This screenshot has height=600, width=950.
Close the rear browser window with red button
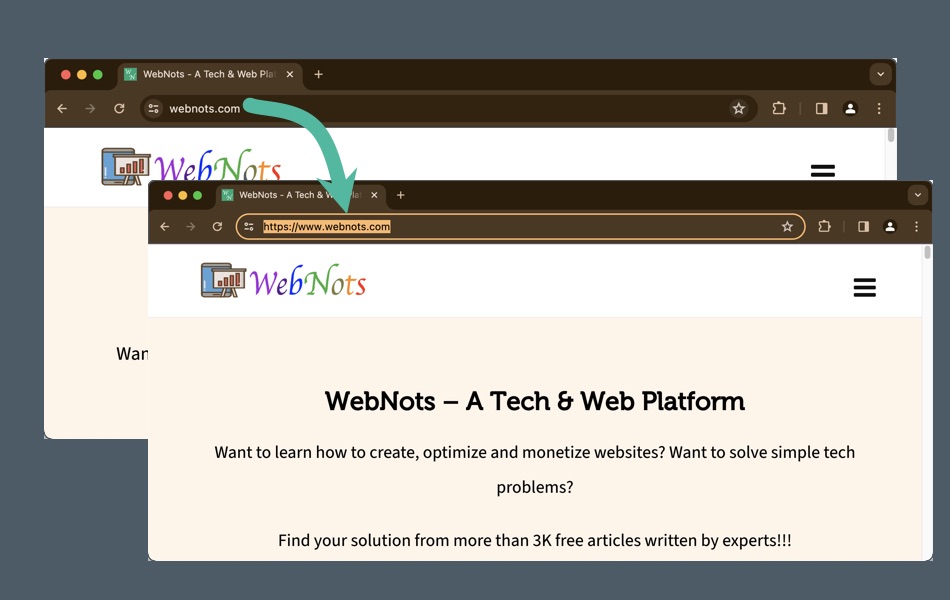[66, 75]
